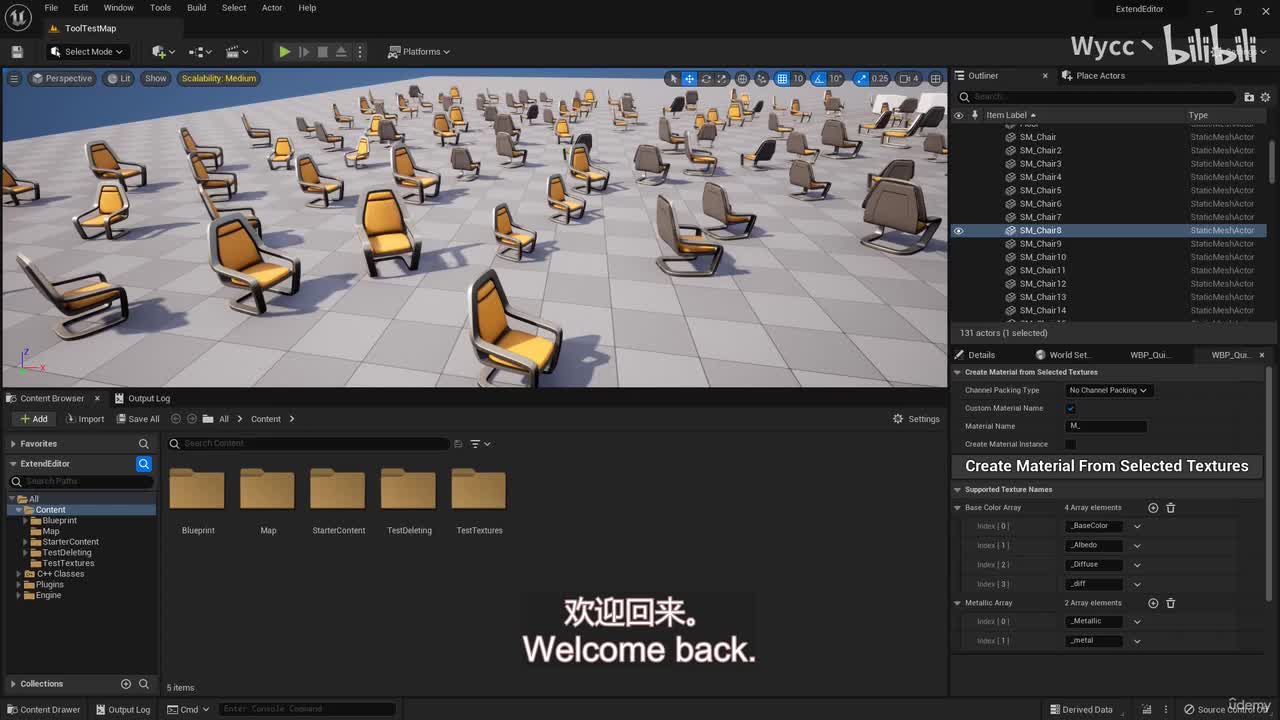Open the Perspective view dropdown
This screenshot has width=1280, height=720.
coord(61,78)
